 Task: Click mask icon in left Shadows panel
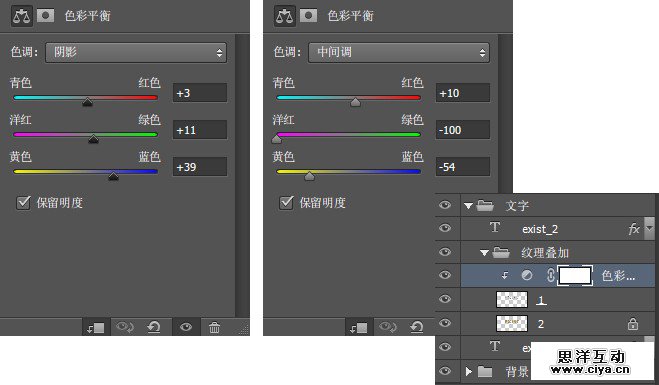point(45,16)
